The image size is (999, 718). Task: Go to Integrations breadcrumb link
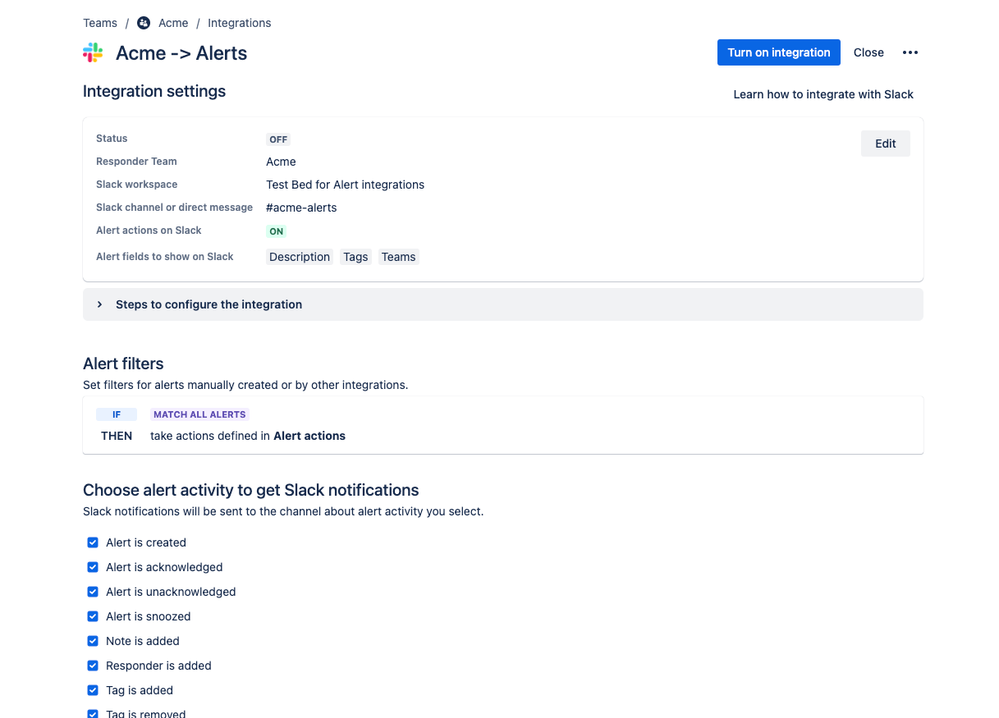(x=239, y=23)
